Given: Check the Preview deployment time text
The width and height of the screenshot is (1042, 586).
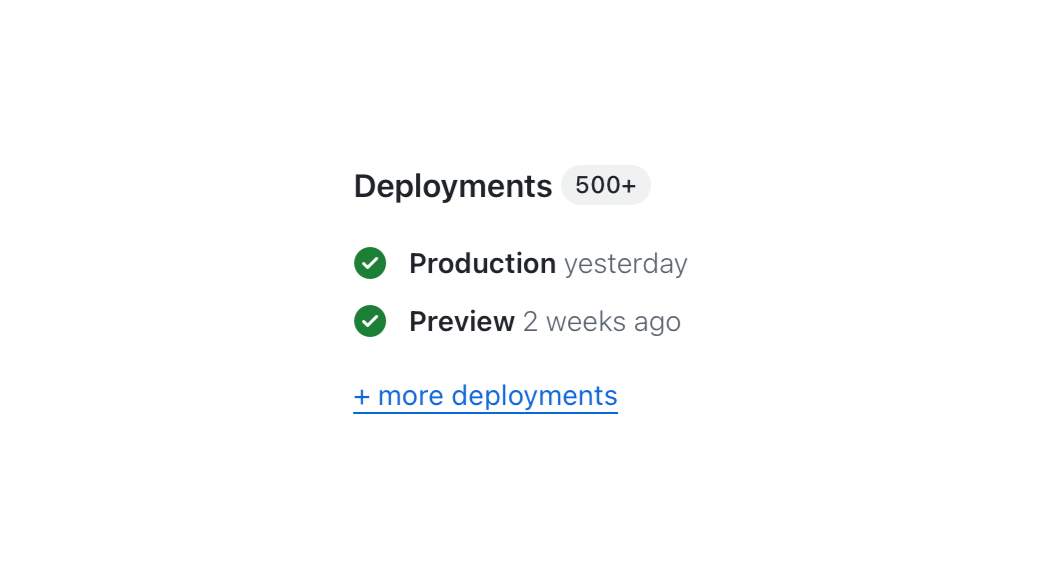Looking at the screenshot, I should (601, 322).
